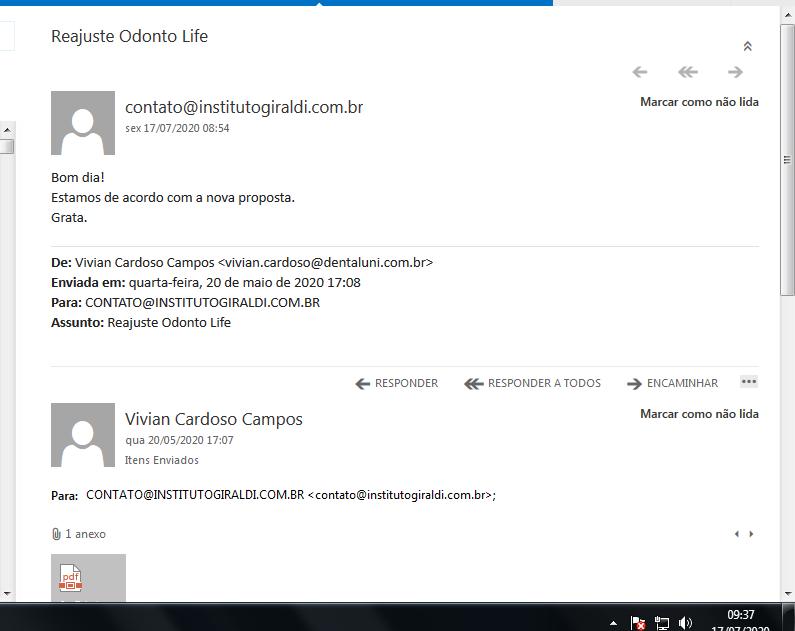Image resolution: width=795 pixels, height=631 pixels.
Task: Click date text 'qua 20/05/2020 17:07'
Action: [x=179, y=440]
